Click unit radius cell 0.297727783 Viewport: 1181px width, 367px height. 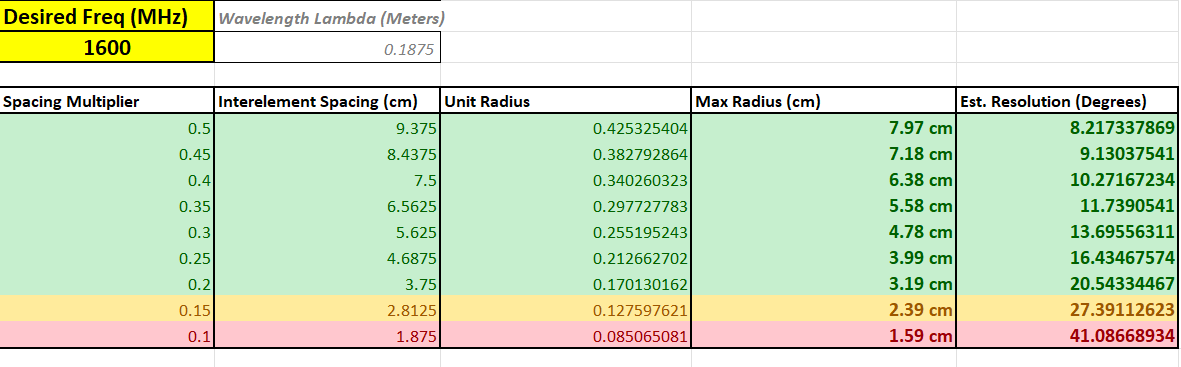[566, 206]
